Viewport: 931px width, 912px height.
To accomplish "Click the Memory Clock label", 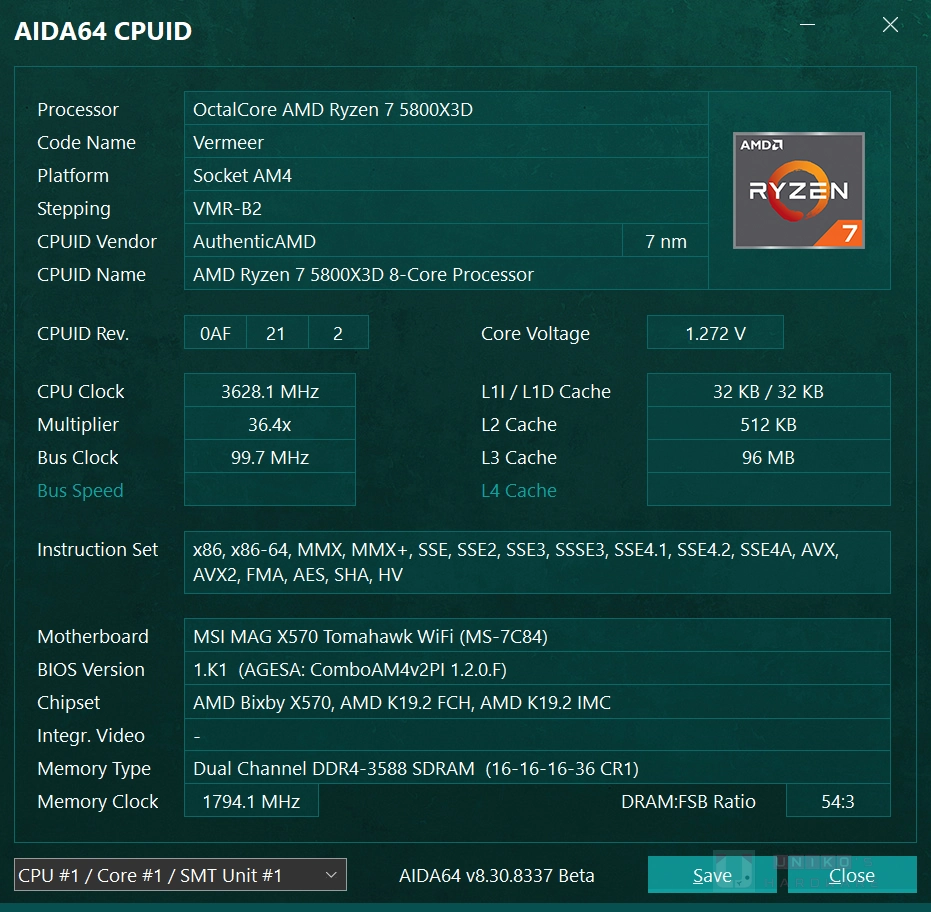I will (97, 802).
